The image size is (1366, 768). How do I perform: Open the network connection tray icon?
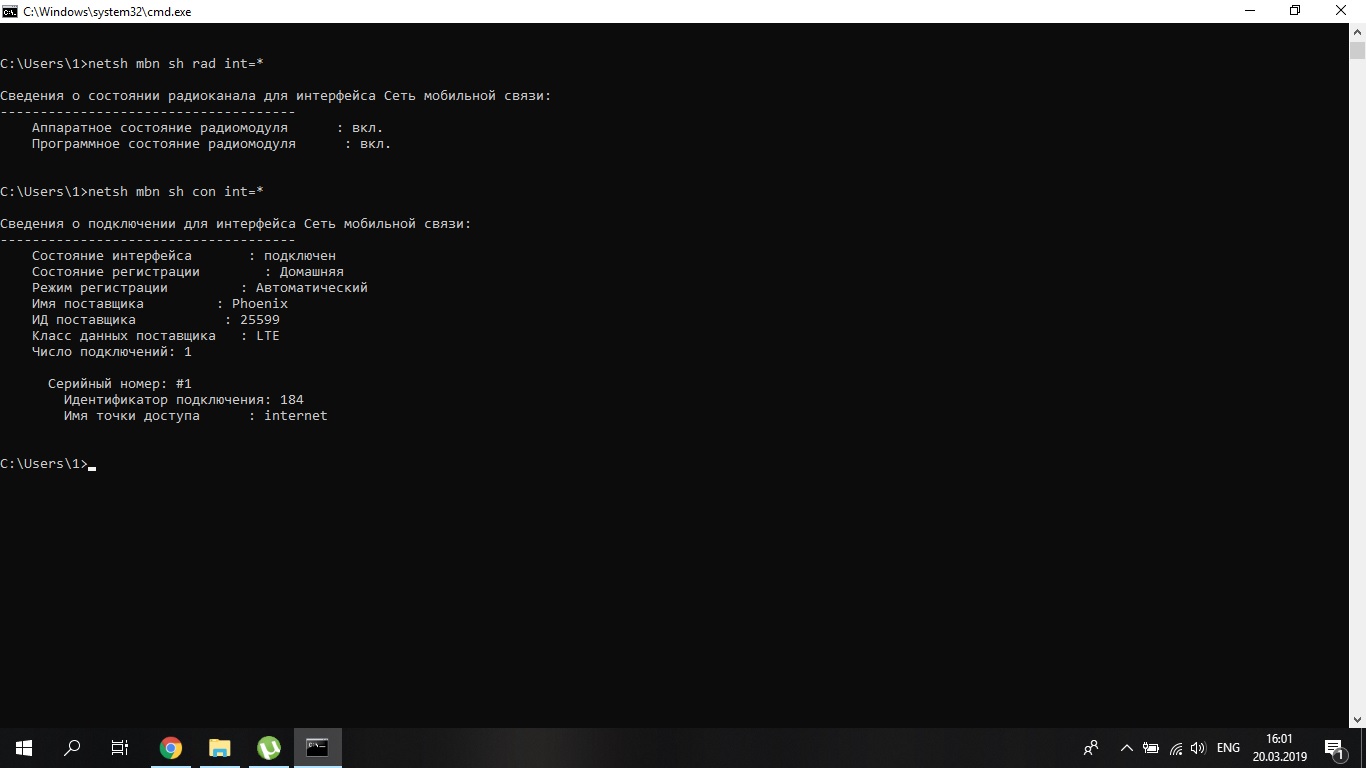tap(1175, 748)
